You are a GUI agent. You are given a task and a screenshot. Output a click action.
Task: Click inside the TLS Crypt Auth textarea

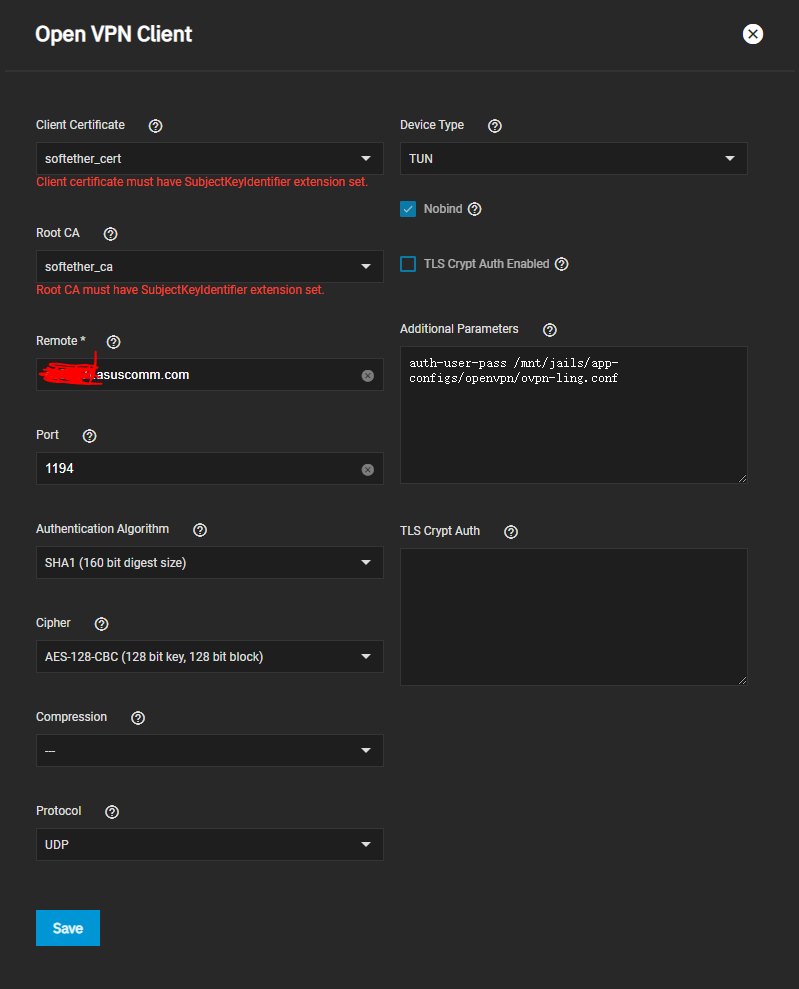point(573,615)
